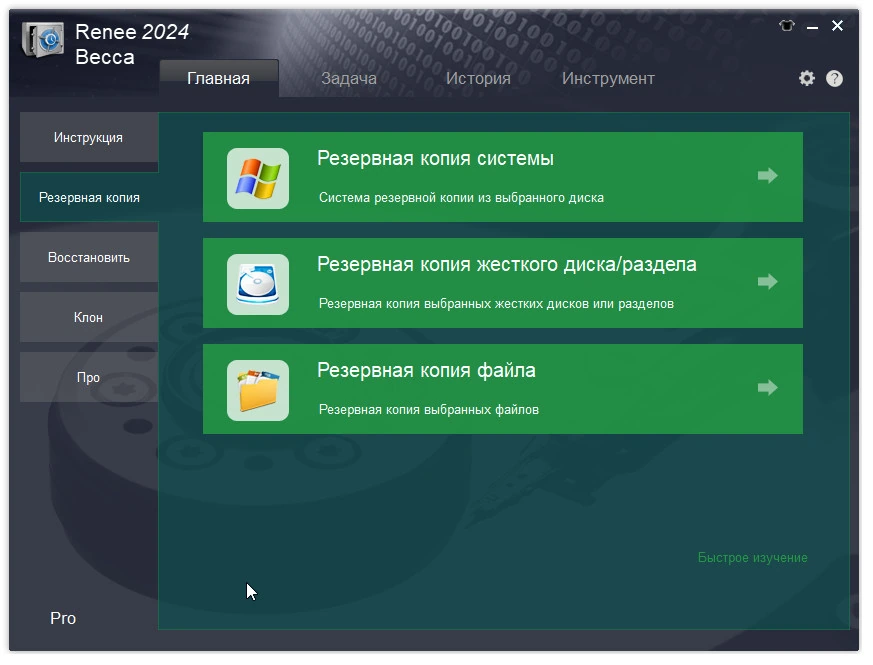
Task: Minimize the Renee Becca window
Action: pyautogui.click(x=812, y=26)
